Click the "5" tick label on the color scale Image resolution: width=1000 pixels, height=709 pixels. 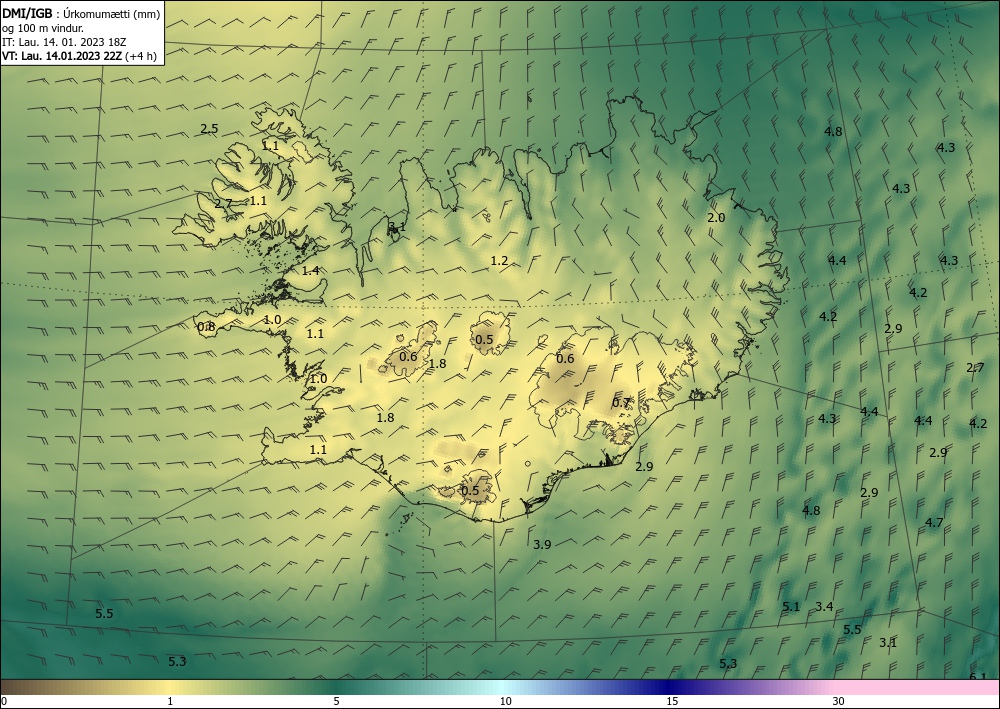pyautogui.click(x=336, y=701)
